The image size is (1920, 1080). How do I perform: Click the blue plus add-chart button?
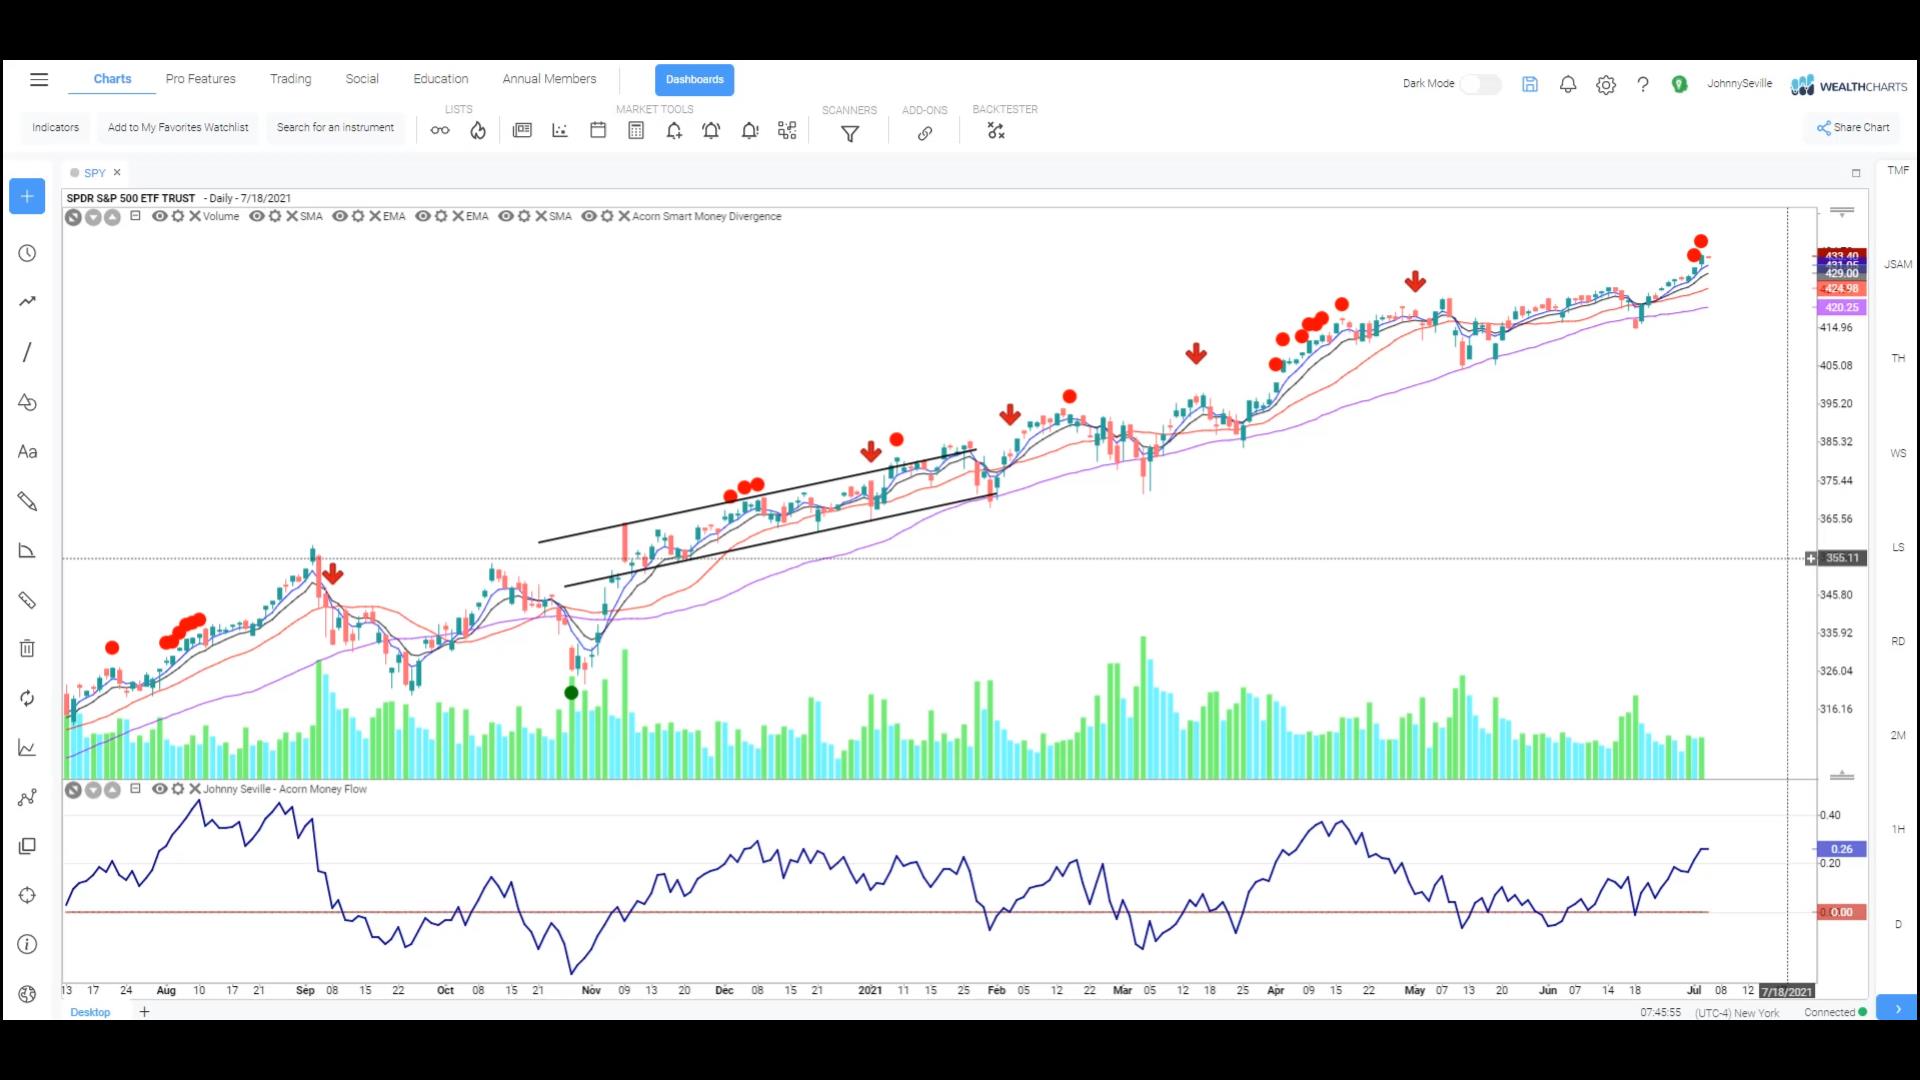point(27,196)
